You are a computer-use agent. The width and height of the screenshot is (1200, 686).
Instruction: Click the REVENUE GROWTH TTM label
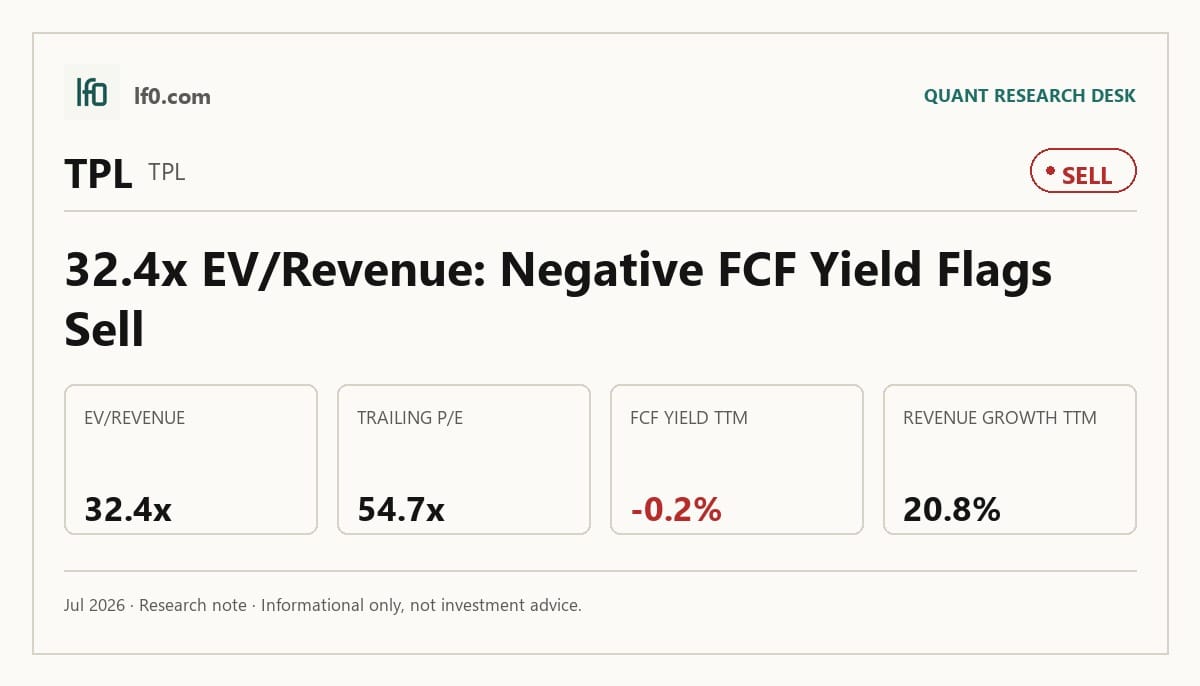(x=1000, y=418)
